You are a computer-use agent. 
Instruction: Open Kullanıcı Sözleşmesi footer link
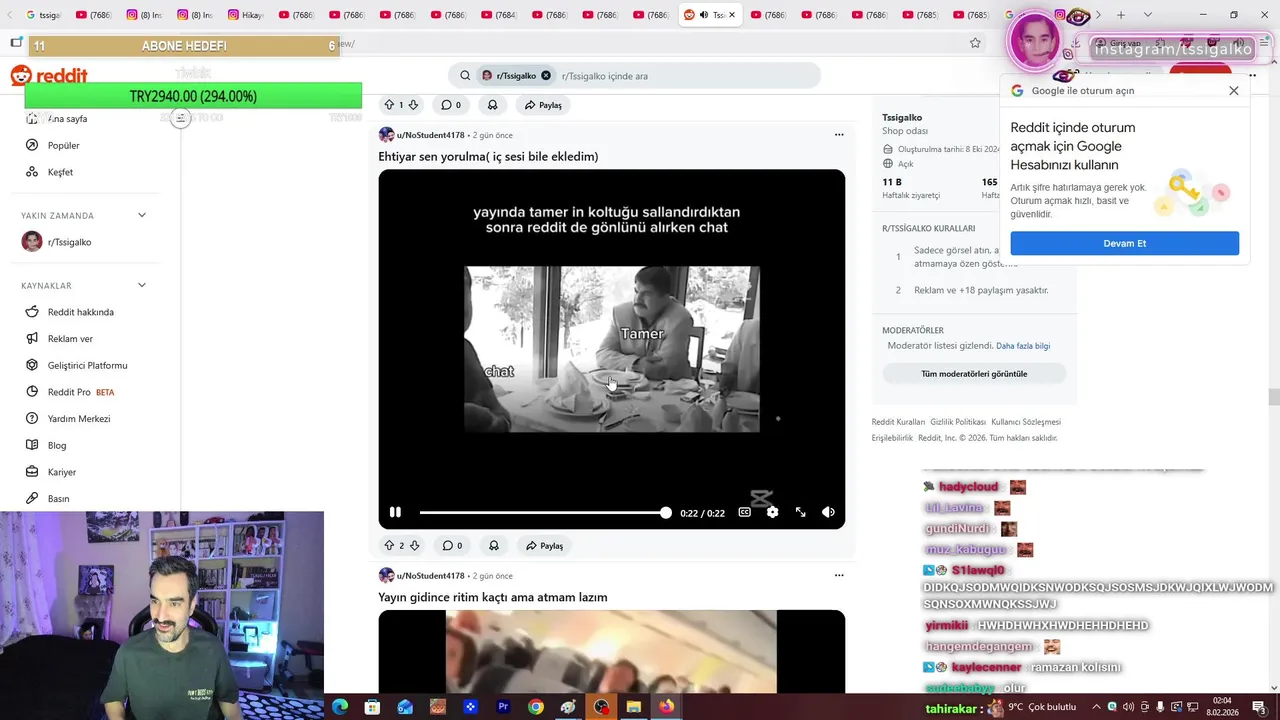click(x=1026, y=422)
